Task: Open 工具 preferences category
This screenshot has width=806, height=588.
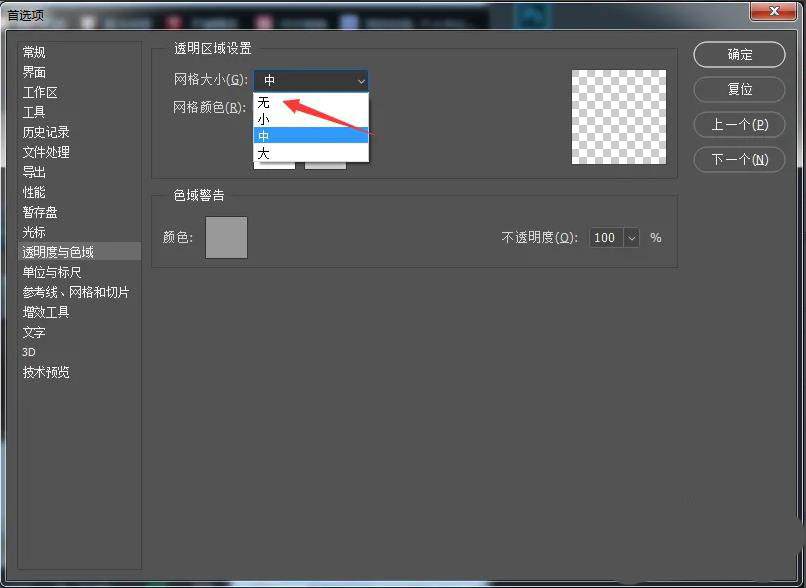Action: pyautogui.click(x=34, y=113)
